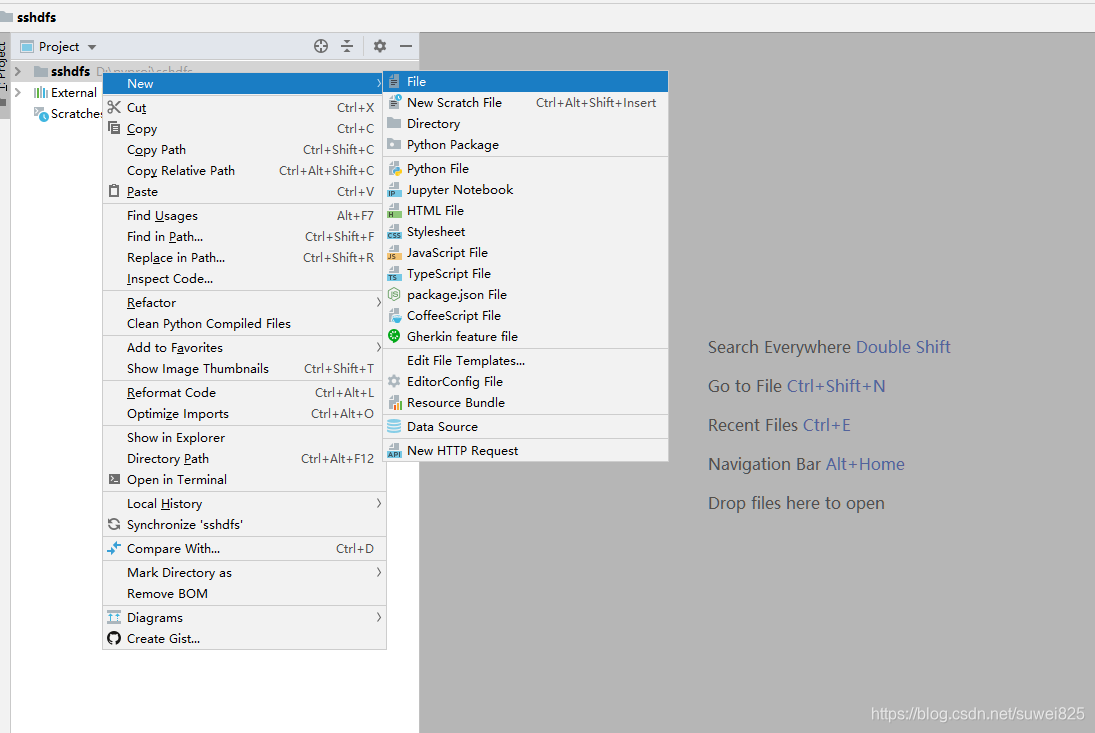Open Project panel settings gear
The width and height of the screenshot is (1095, 733).
(x=379, y=46)
